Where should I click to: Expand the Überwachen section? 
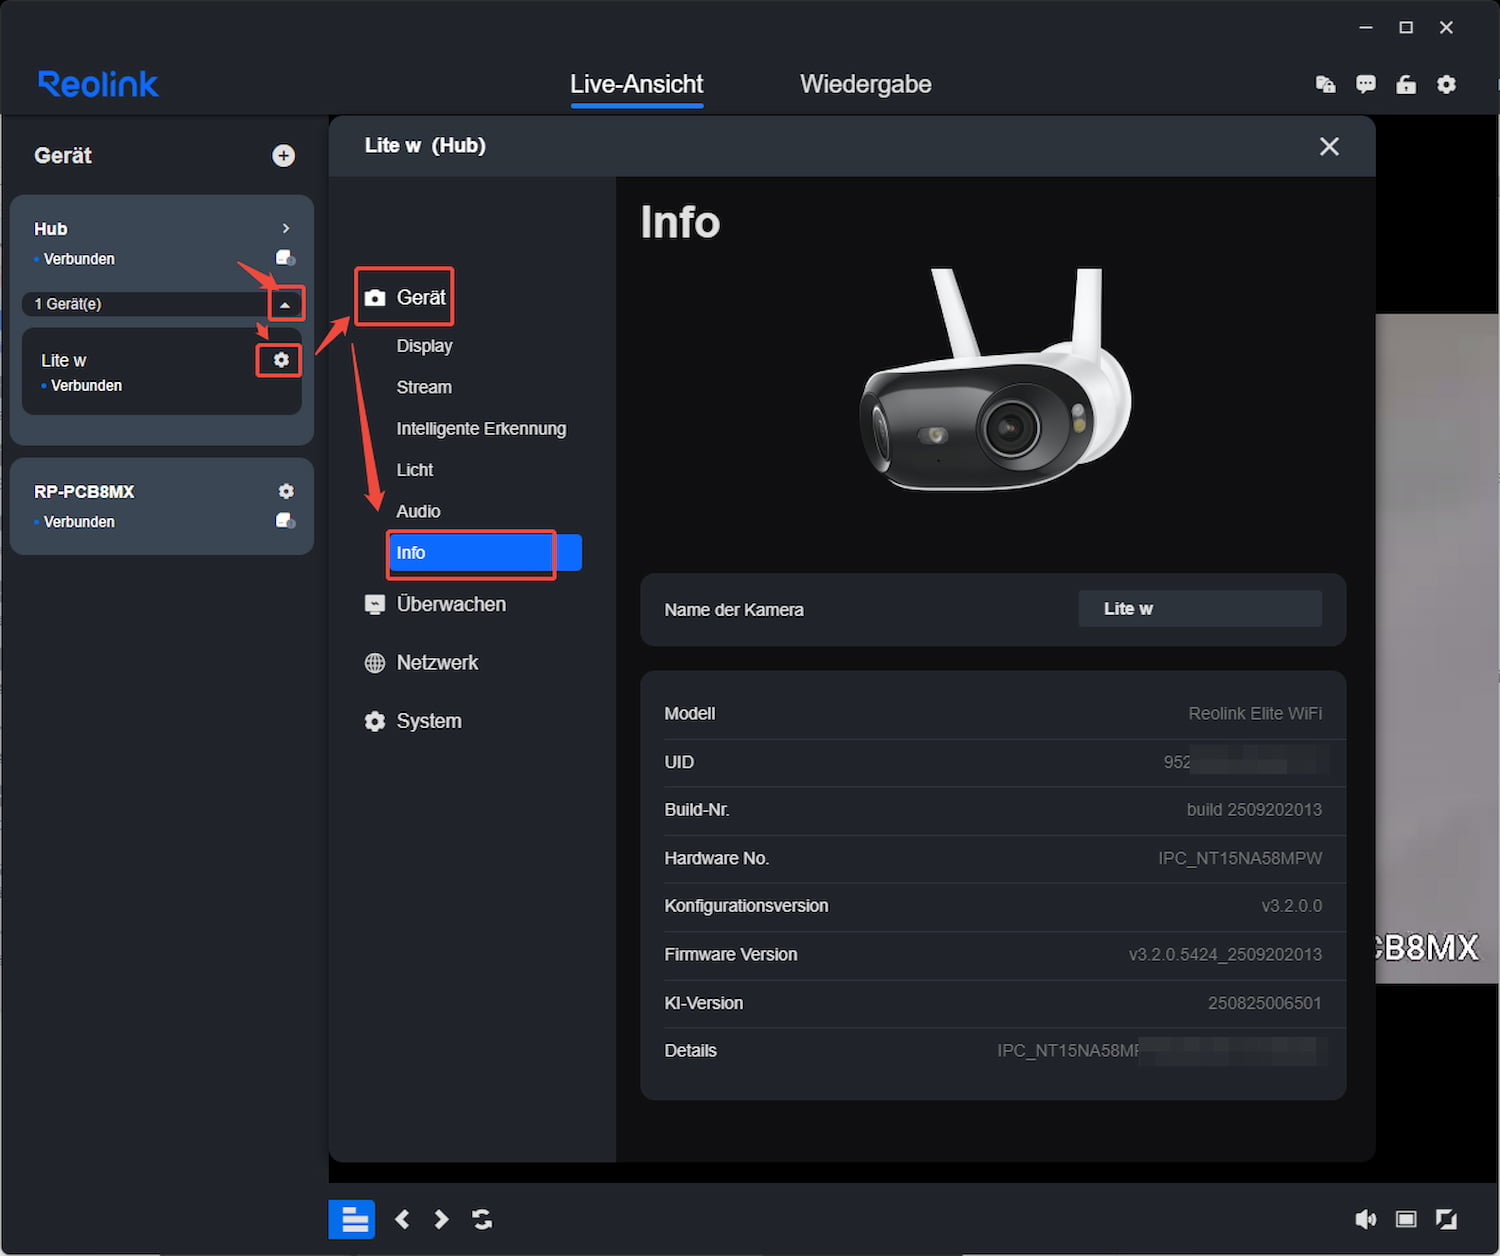tap(451, 604)
